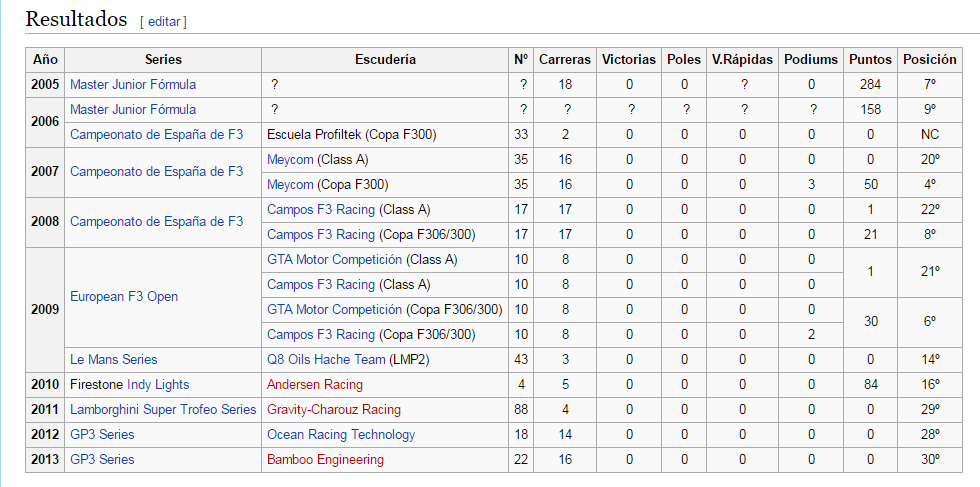This screenshot has width=980, height=487.
Task: Click the 'Escudería' column header
Action: pos(386,59)
